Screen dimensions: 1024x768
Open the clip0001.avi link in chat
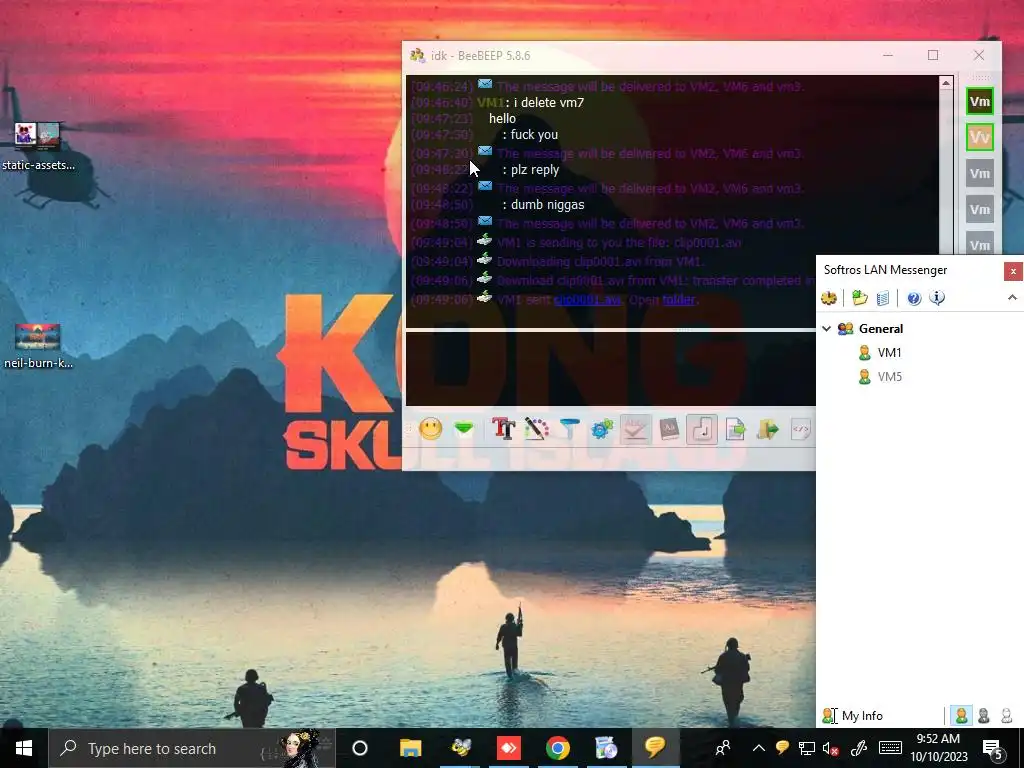[587, 300]
